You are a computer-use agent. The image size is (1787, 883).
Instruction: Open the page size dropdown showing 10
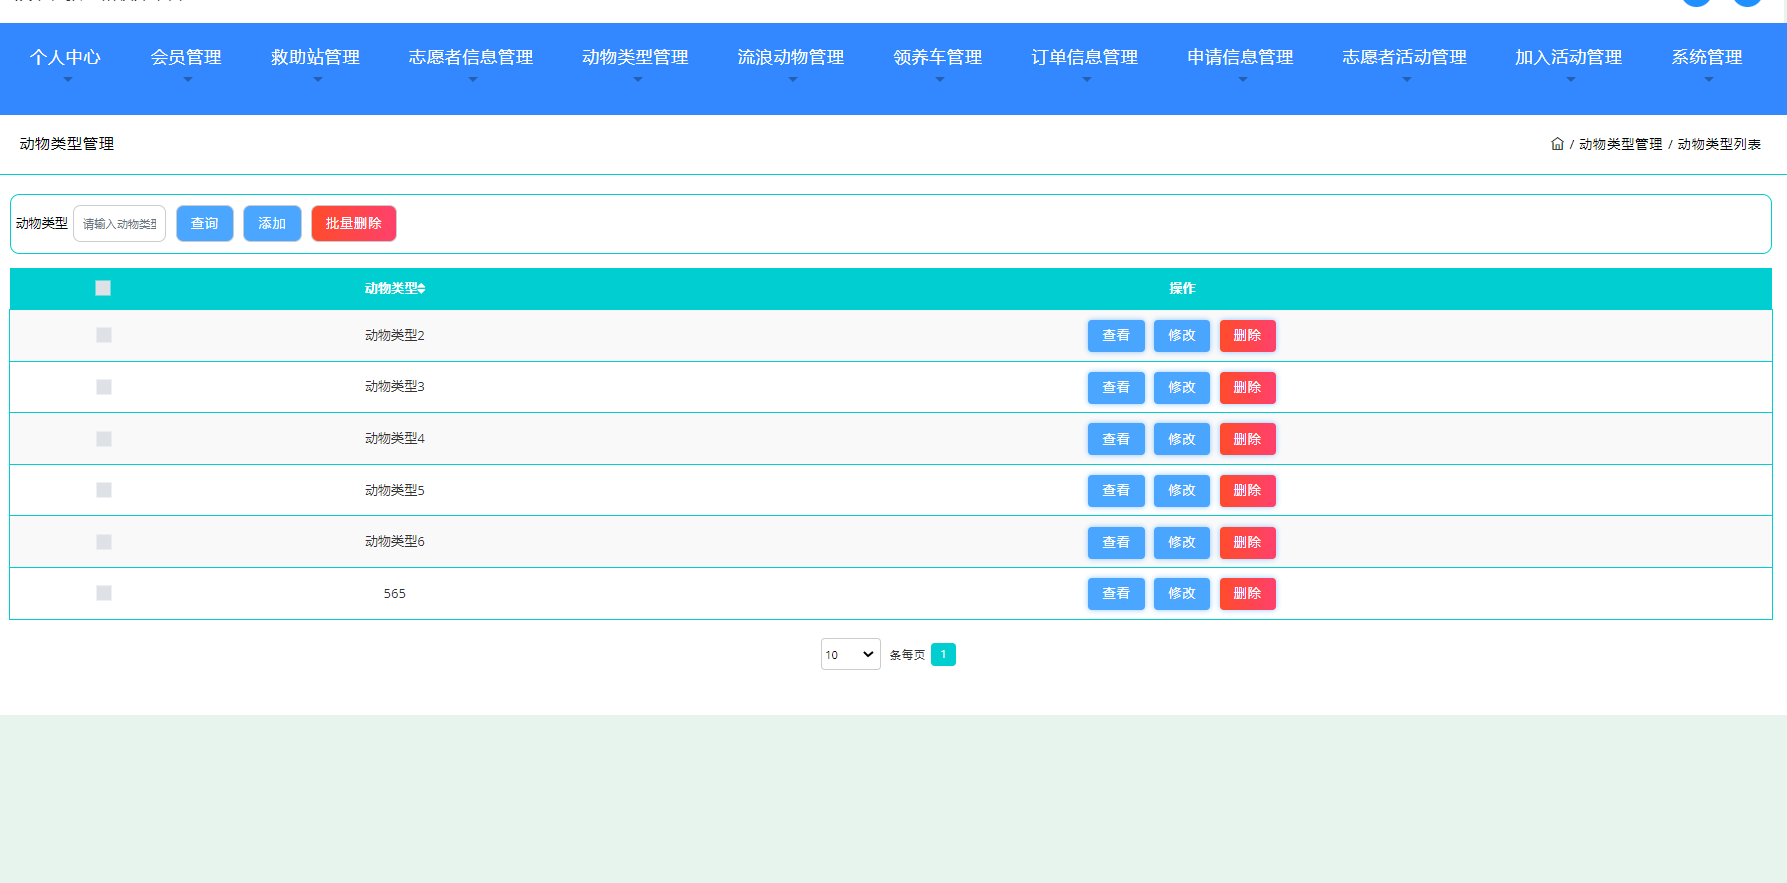(850, 654)
